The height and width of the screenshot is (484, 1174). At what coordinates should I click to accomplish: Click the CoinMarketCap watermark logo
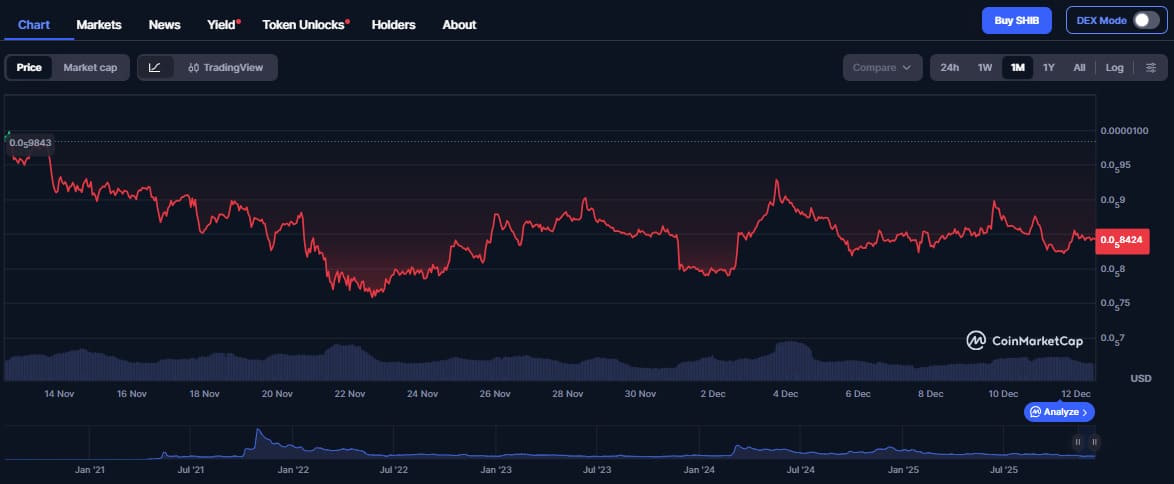[x=1025, y=341]
